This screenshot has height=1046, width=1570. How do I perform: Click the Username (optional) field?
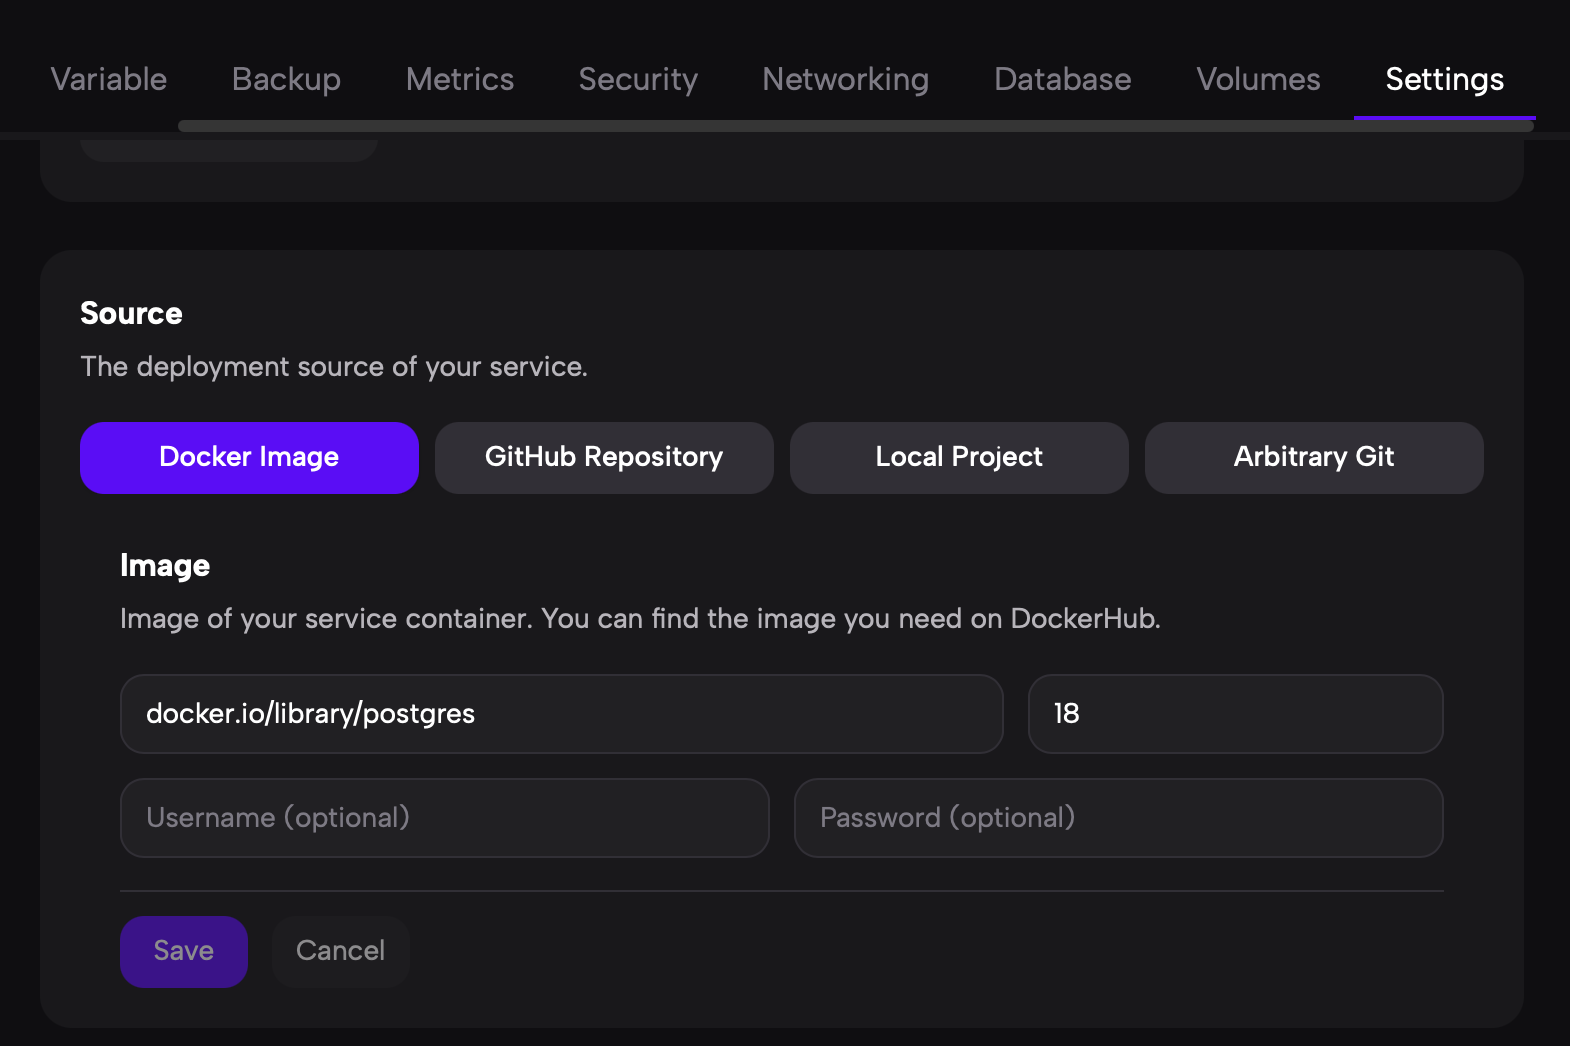pyautogui.click(x=444, y=818)
